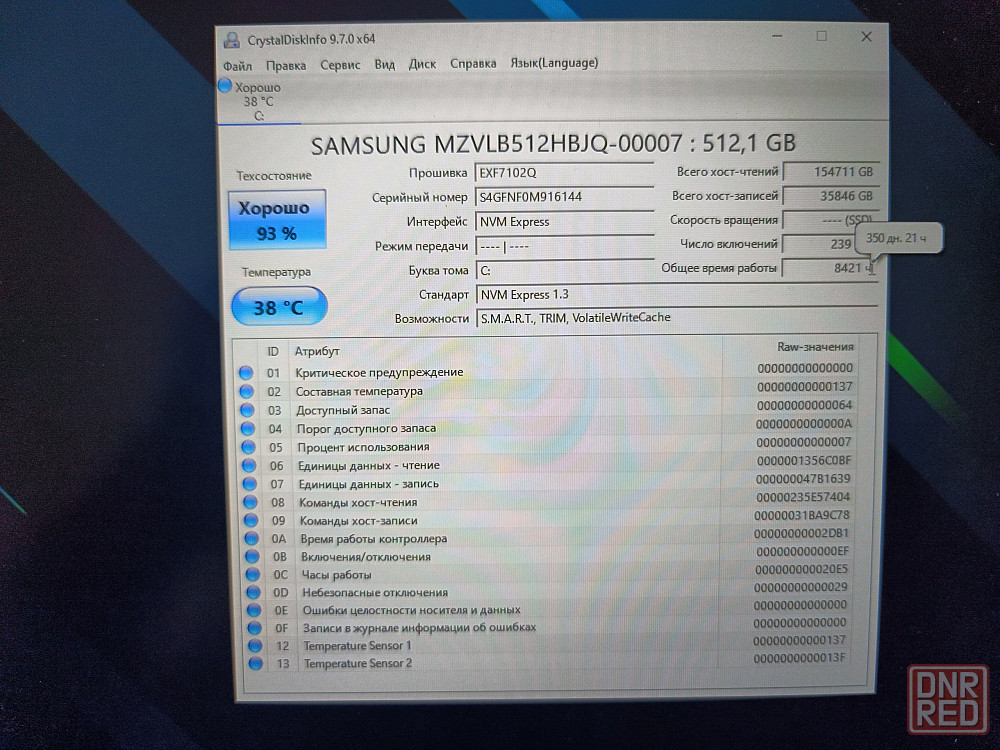Click status circle for 0A Время работы контроллера
1000x750 pixels.
point(252,538)
